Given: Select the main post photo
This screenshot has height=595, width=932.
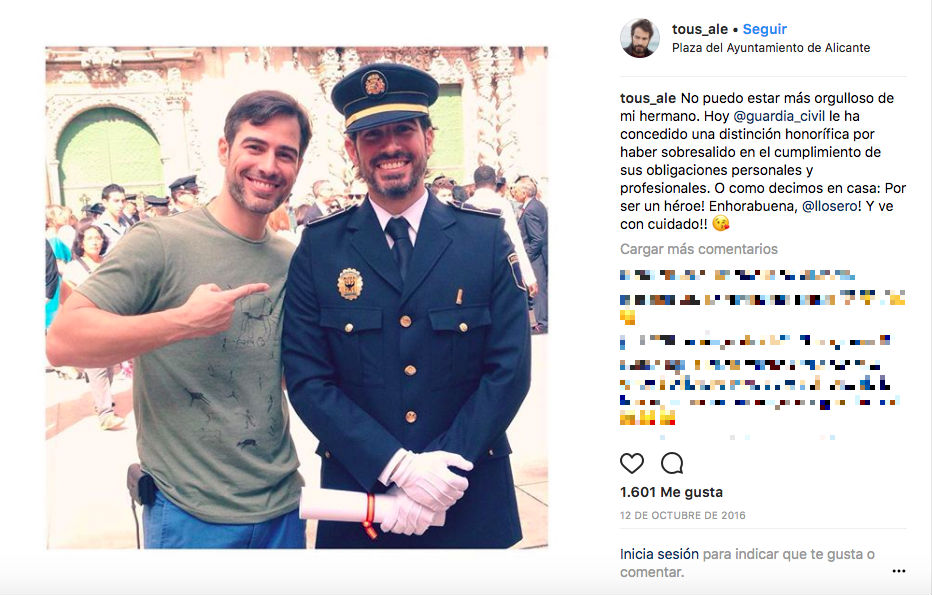Looking at the screenshot, I should [x=297, y=297].
